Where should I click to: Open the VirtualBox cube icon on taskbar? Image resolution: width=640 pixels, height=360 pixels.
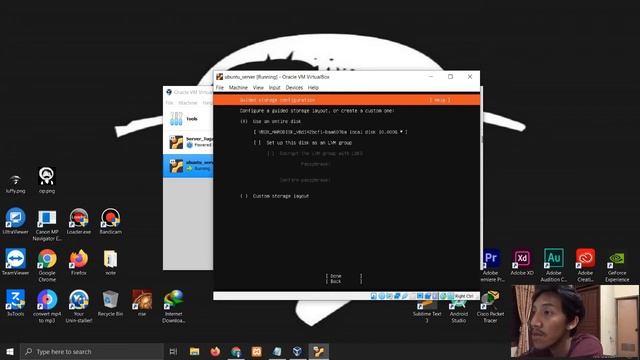coord(298,351)
